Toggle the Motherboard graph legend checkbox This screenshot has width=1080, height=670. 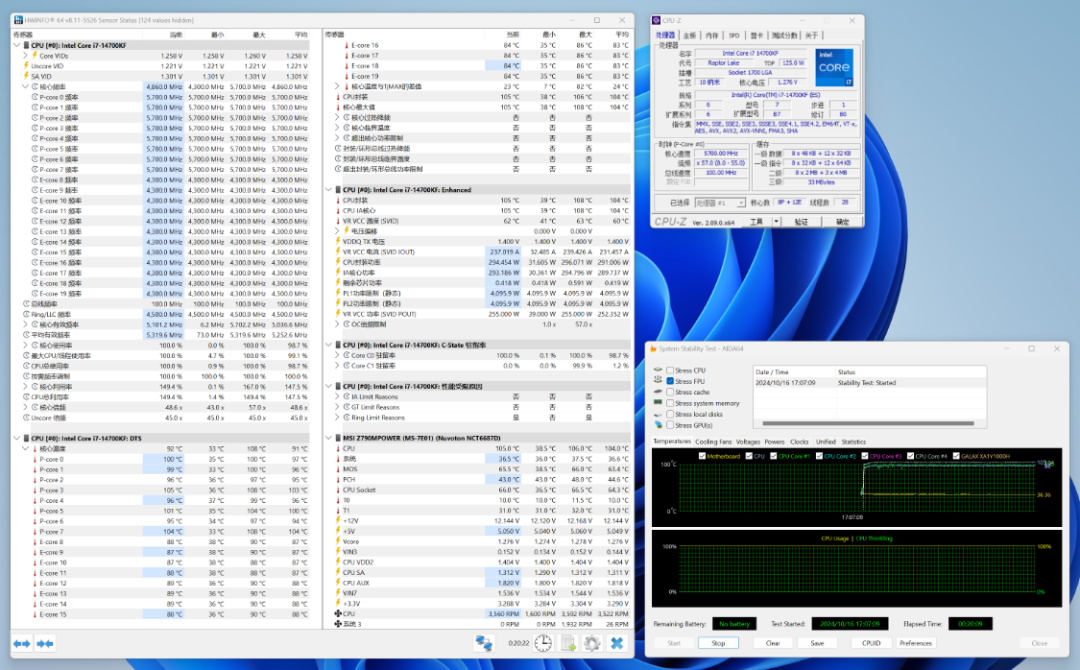(702, 456)
